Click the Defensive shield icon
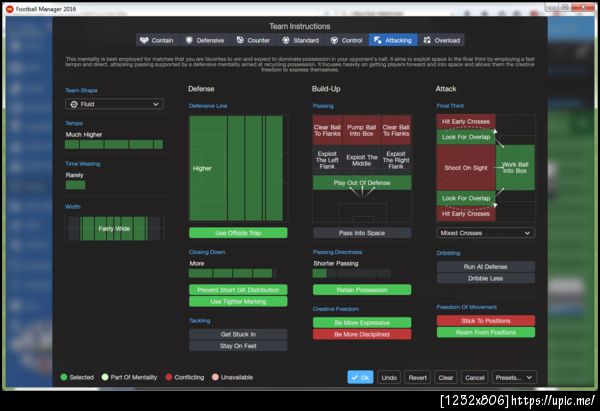 [x=189, y=40]
